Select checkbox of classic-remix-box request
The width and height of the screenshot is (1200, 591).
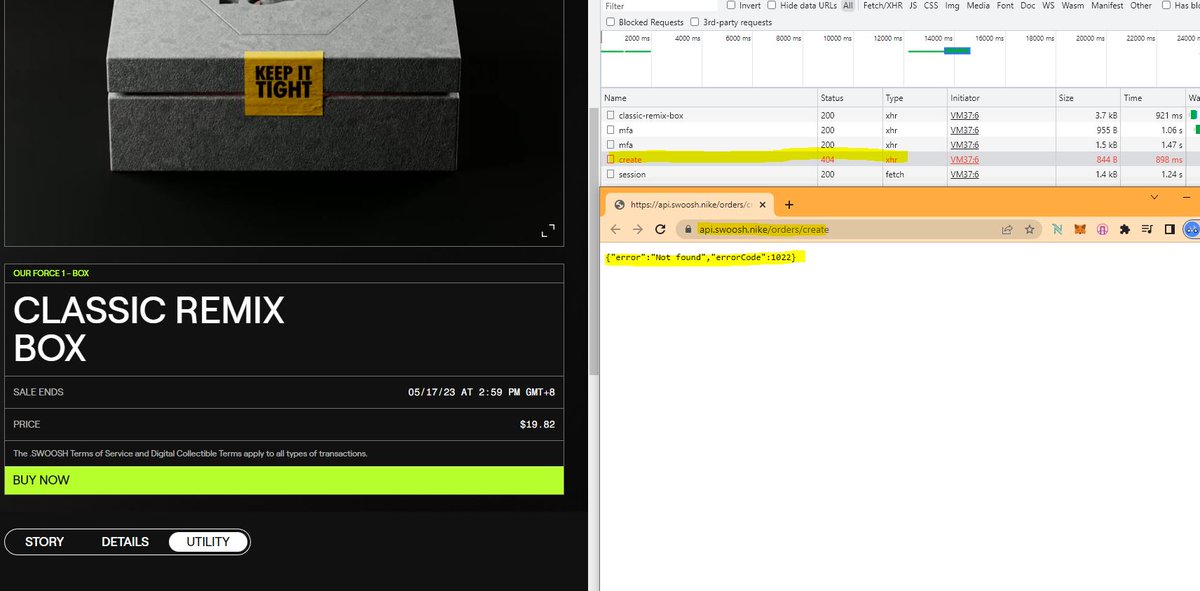tap(610, 116)
